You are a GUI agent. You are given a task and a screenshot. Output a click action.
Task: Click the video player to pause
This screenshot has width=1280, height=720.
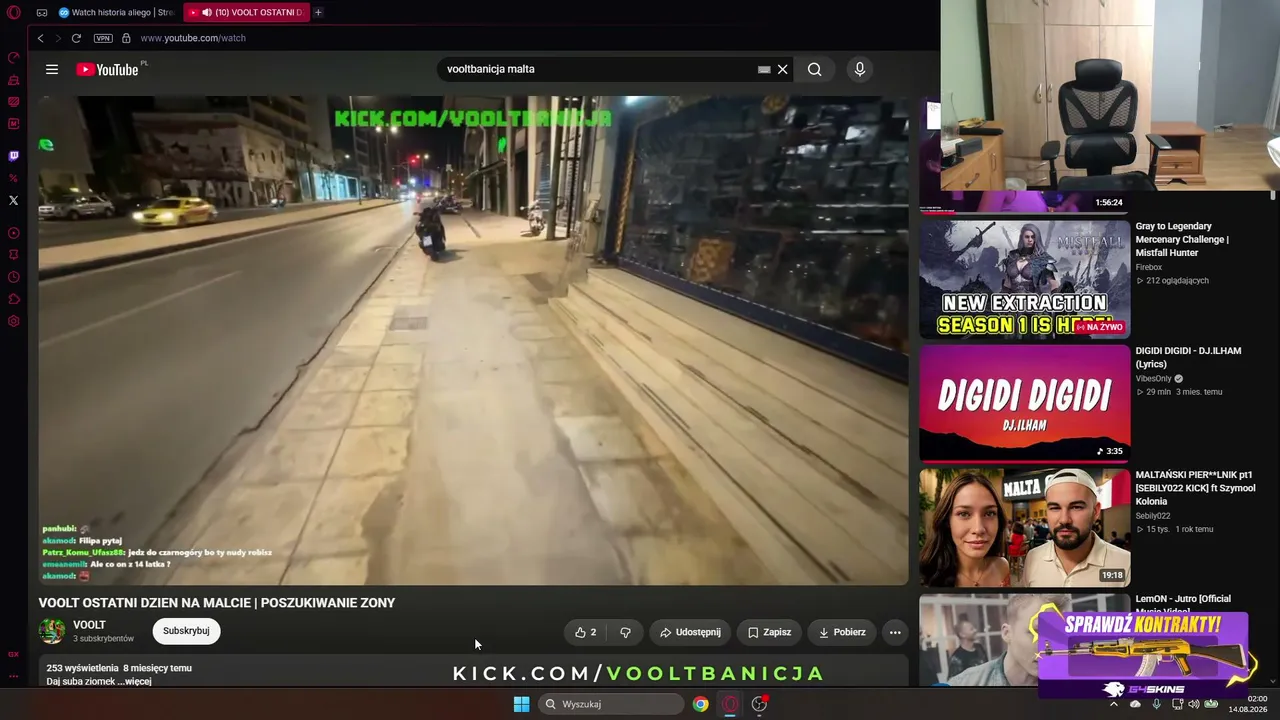coord(473,340)
